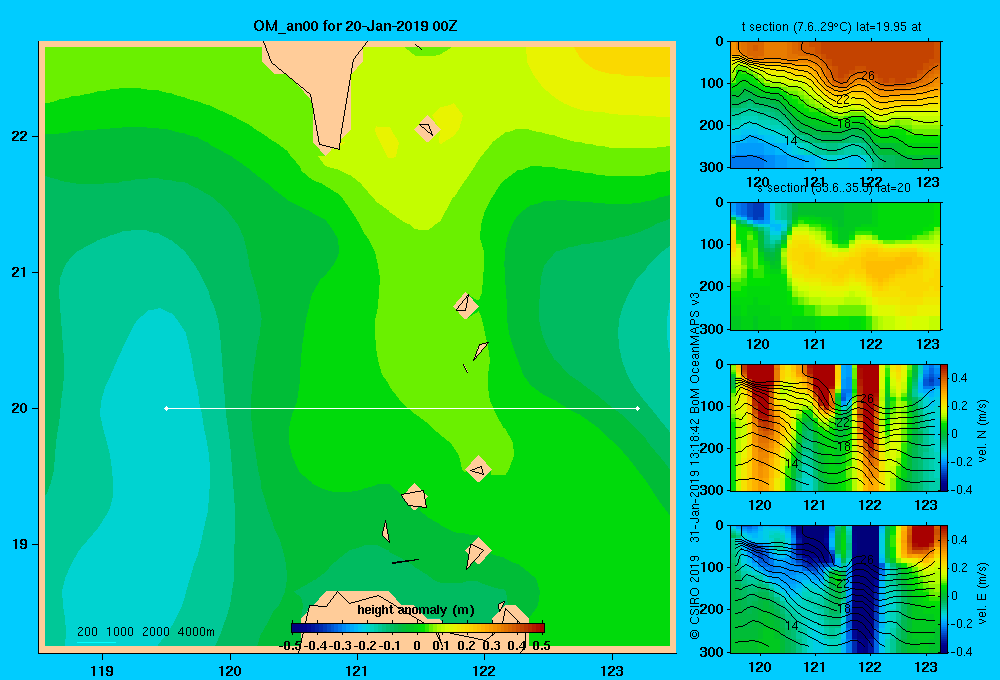
Task: Click the 'vel. N (m/s)' axis label
Action: point(983,431)
